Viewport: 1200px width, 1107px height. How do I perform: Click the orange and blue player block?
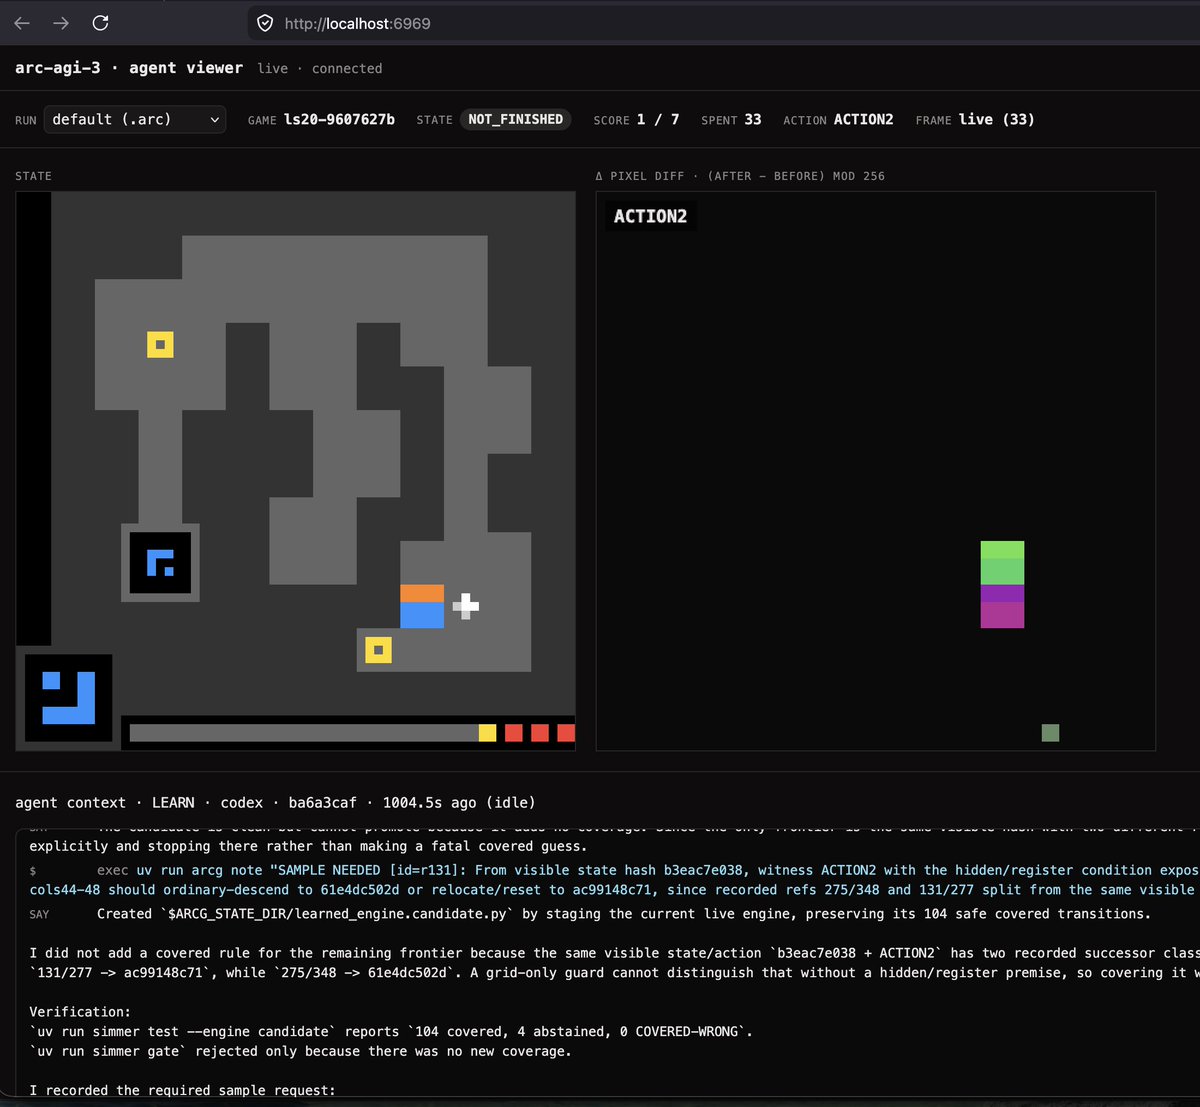(x=422, y=606)
